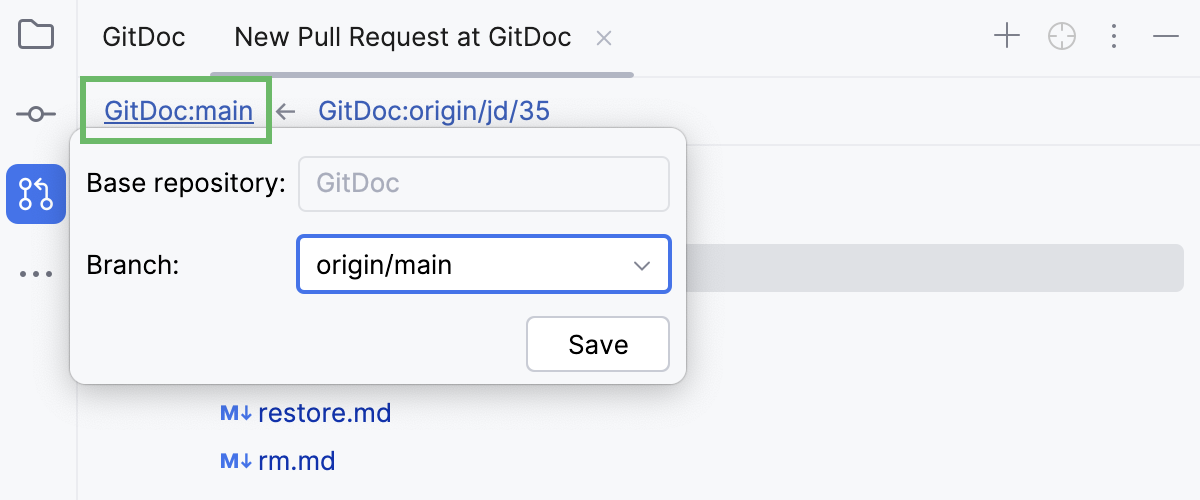1200x500 pixels.
Task: Click the plus icon in the header
Action: pos(1006,37)
